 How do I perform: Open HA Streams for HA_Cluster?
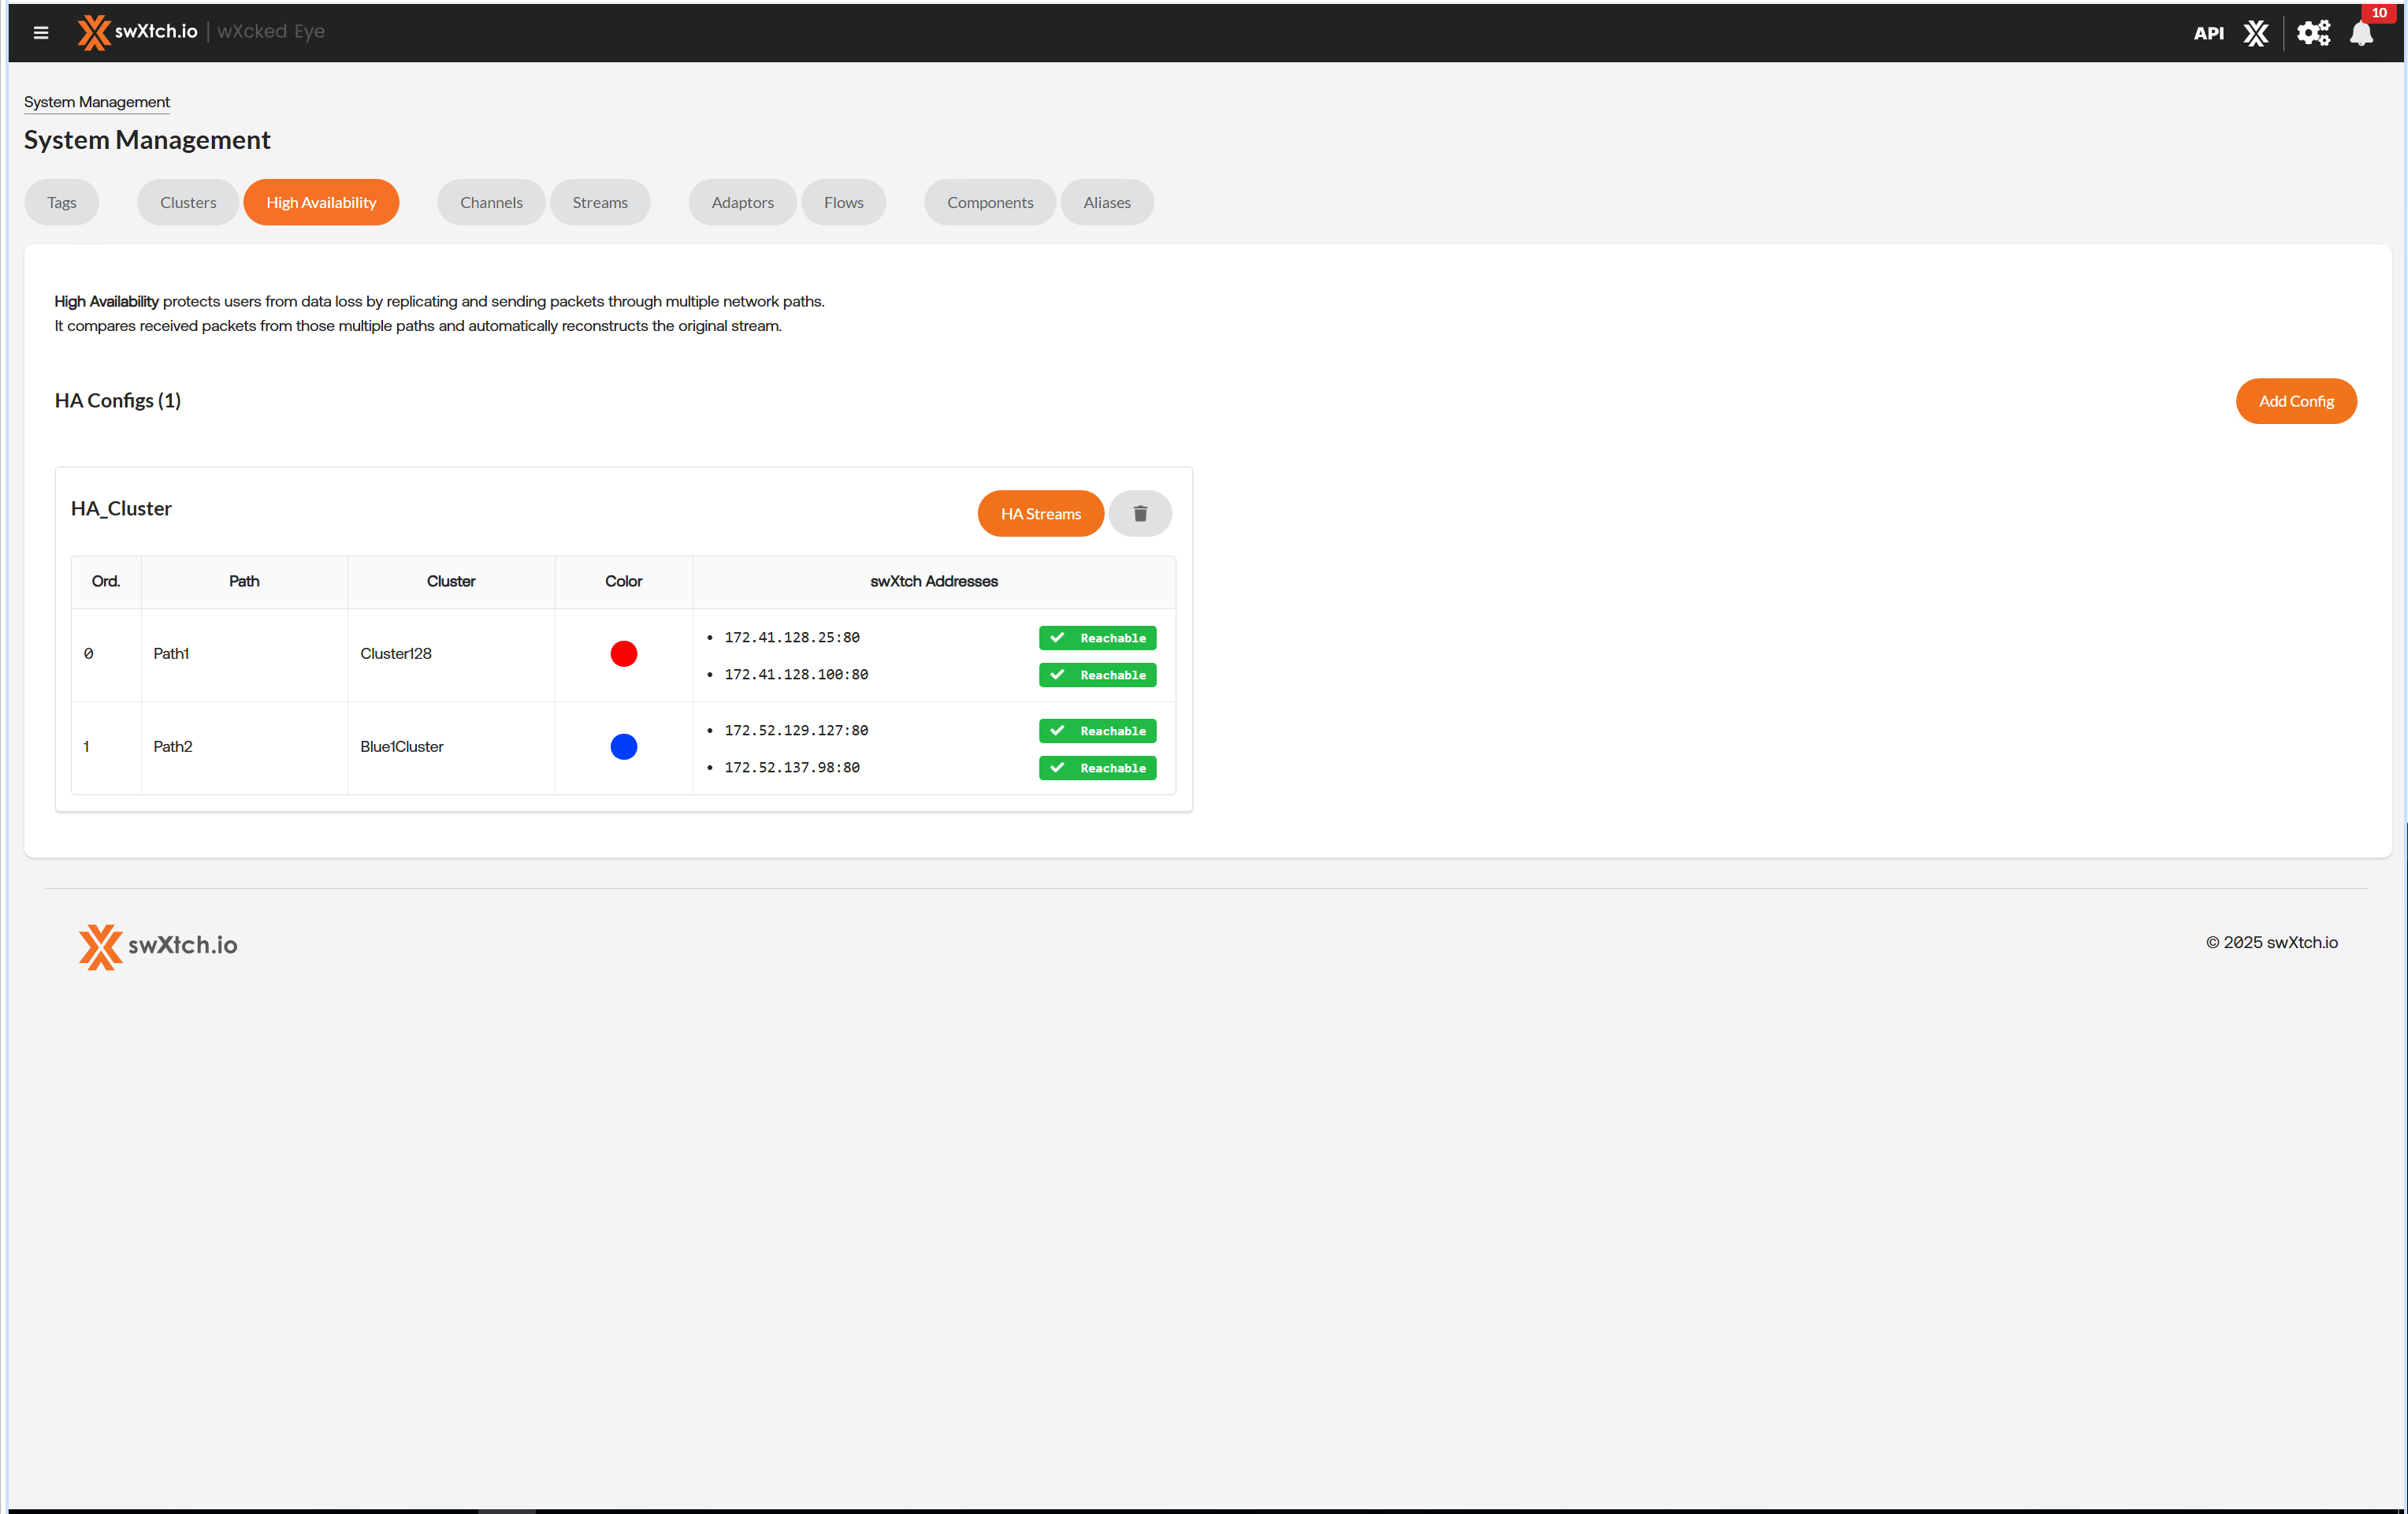point(1040,514)
